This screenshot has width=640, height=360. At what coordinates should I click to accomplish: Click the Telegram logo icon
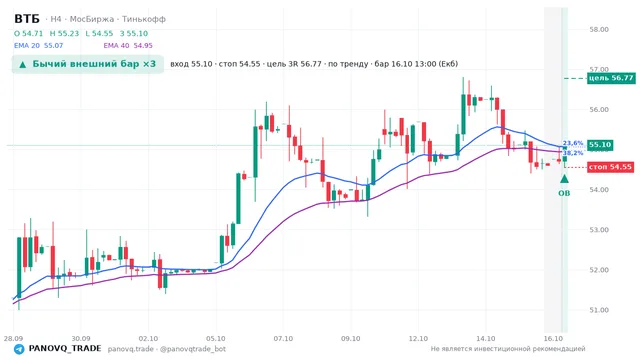[19, 349]
